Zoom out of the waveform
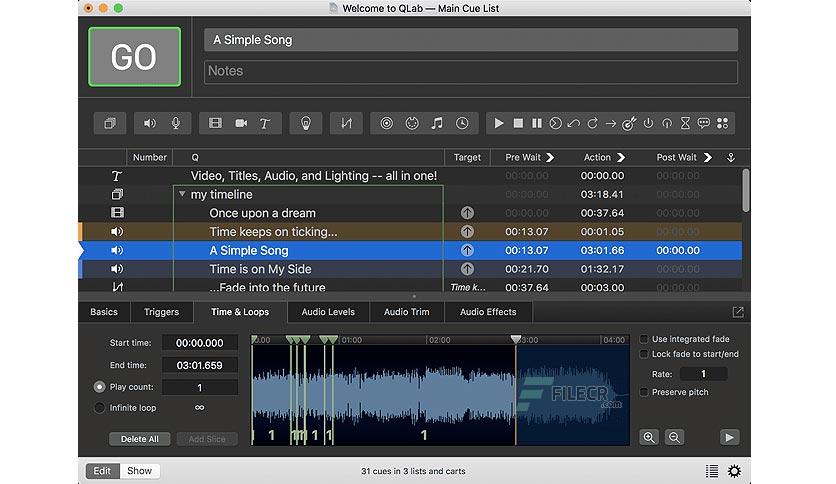This screenshot has width=836, height=484. [674, 438]
